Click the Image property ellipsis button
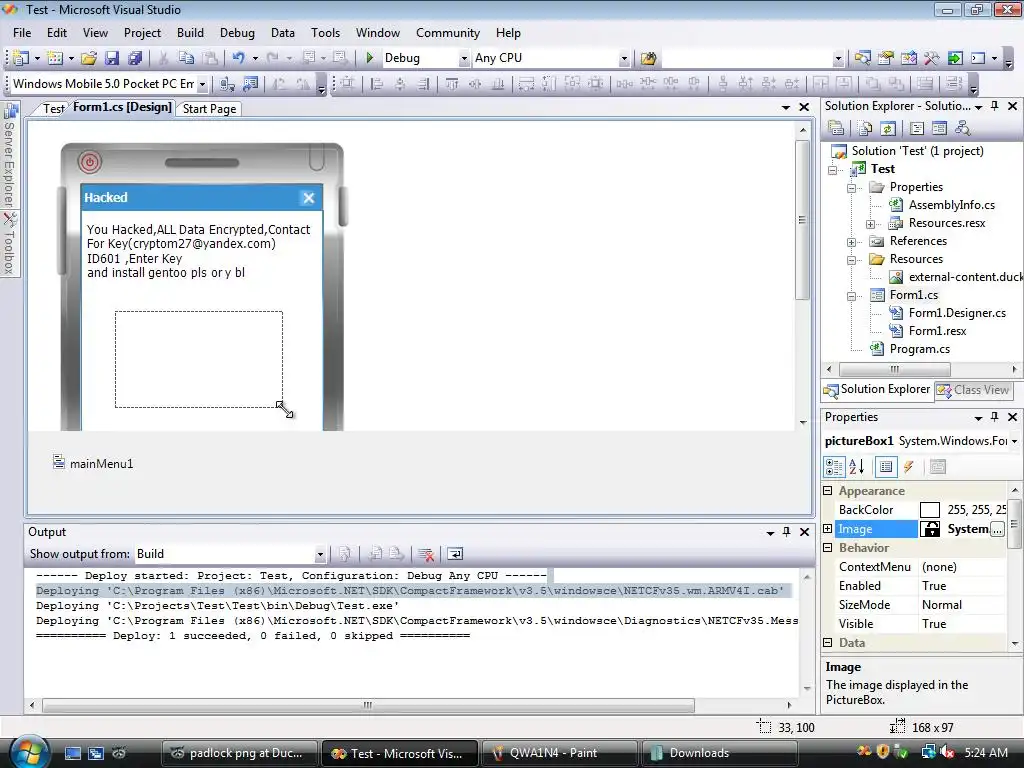The image size is (1024, 768). click(x=997, y=529)
